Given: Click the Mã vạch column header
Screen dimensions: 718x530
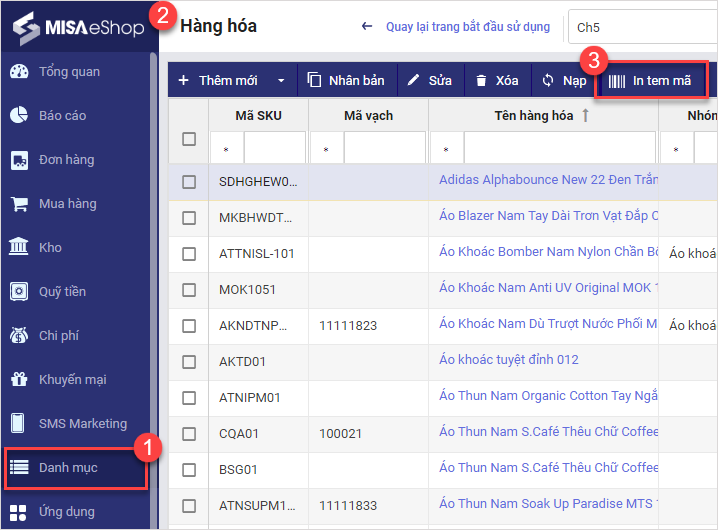Looking at the screenshot, I should pyautogui.click(x=369, y=115).
